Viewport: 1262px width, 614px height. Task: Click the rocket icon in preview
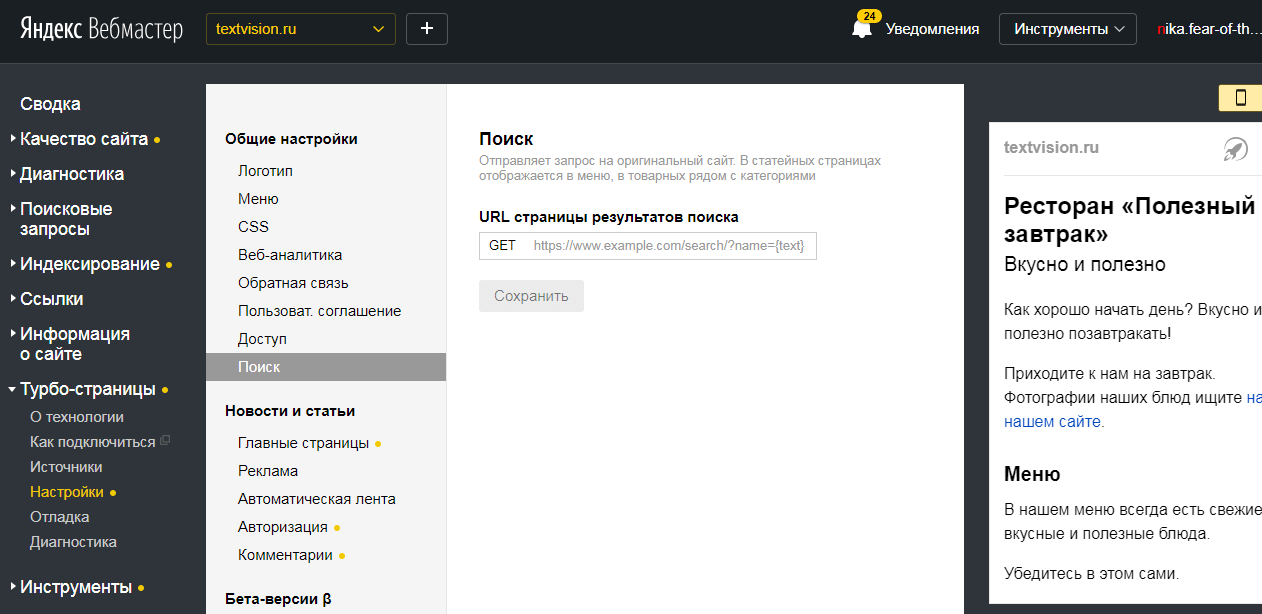pyautogui.click(x=1236, y=149)
